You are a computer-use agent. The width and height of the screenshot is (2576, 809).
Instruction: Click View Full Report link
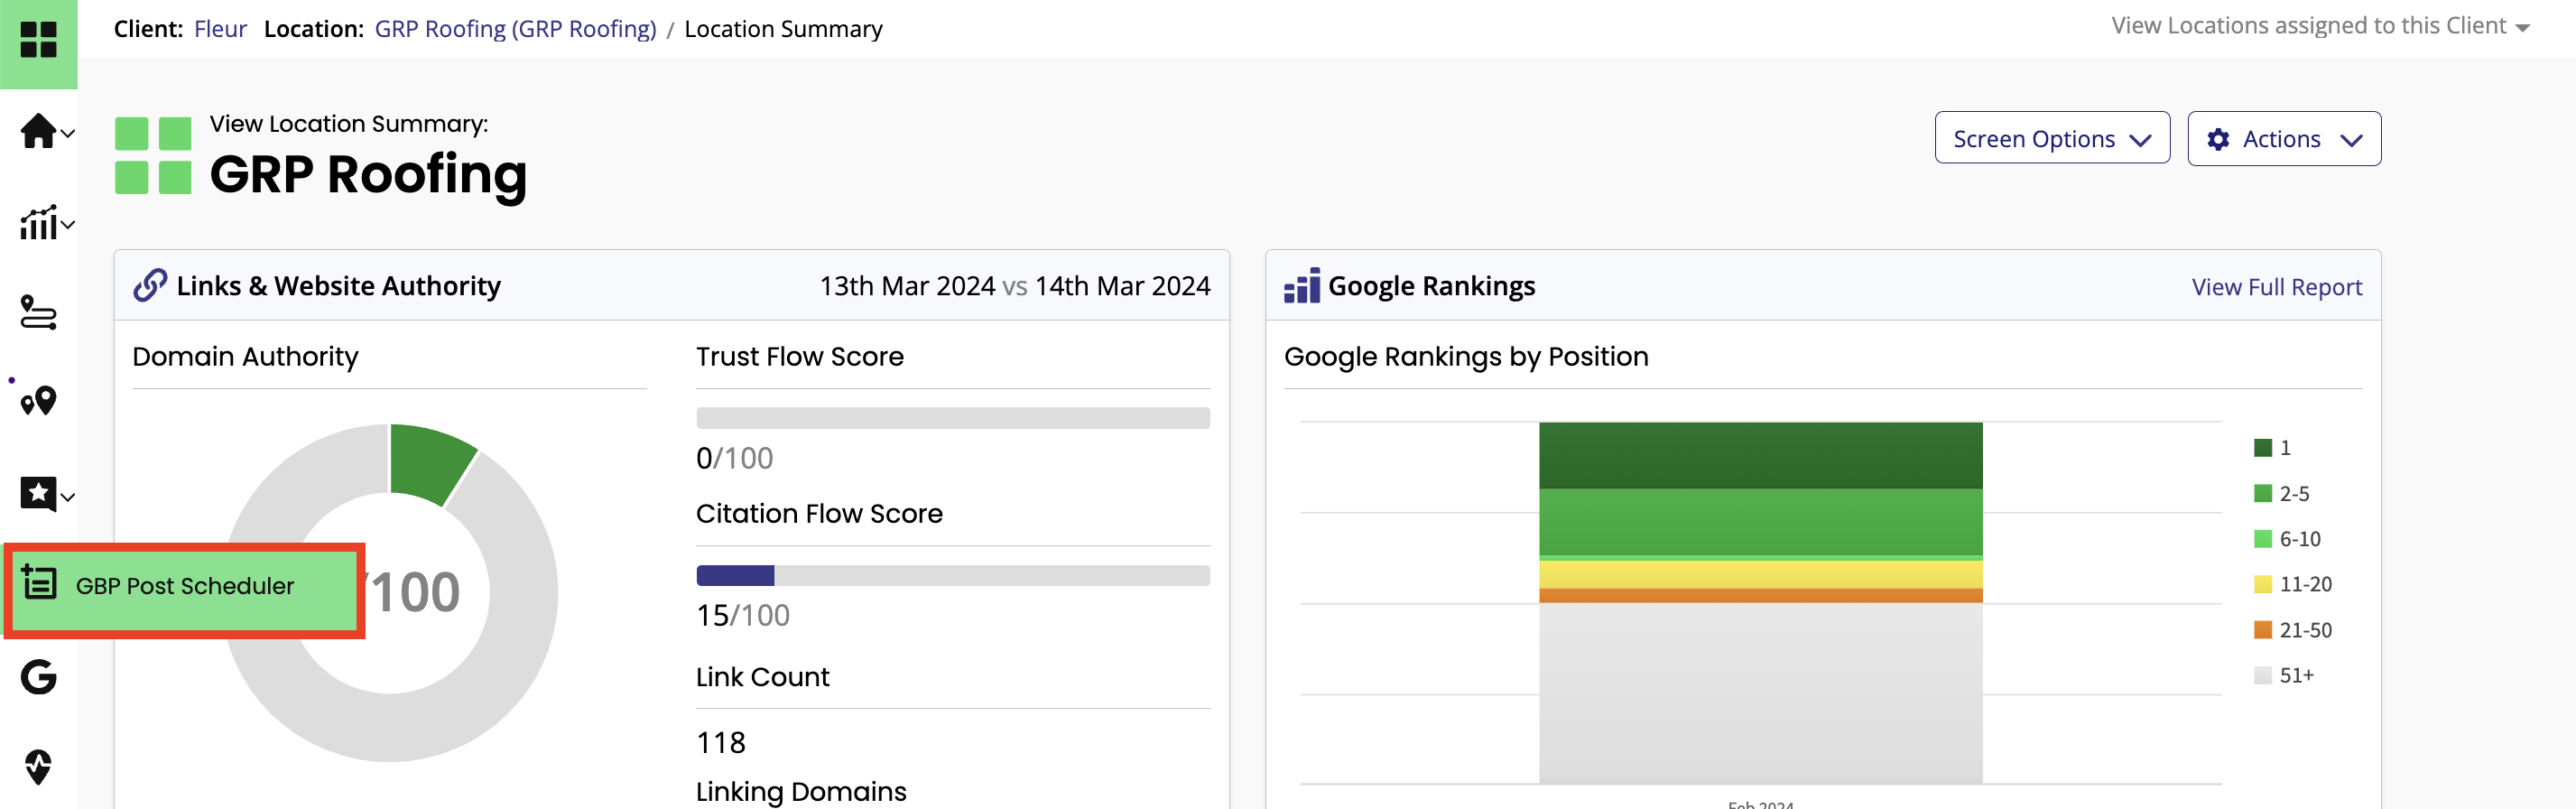coord(2276,287)
